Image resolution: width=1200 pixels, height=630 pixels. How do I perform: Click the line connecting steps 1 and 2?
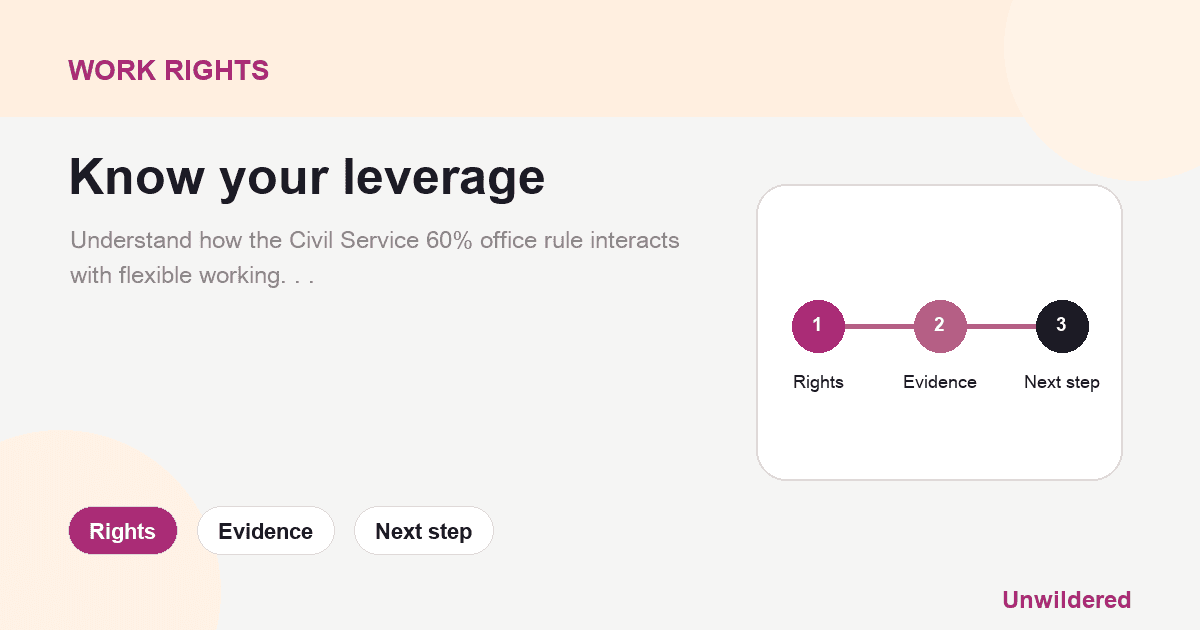pyautogui.click(x=879, y=326)
